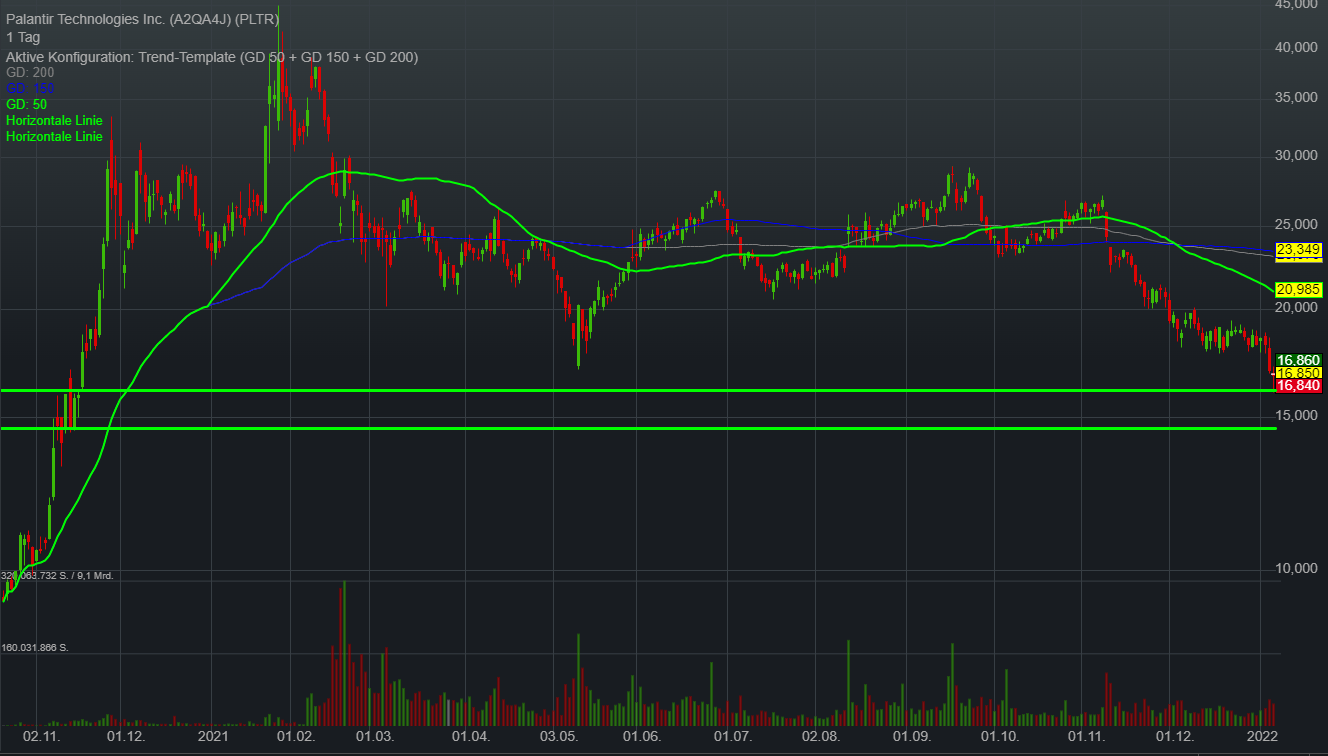Click the 01.03. date axis label

tap(374, 736)
